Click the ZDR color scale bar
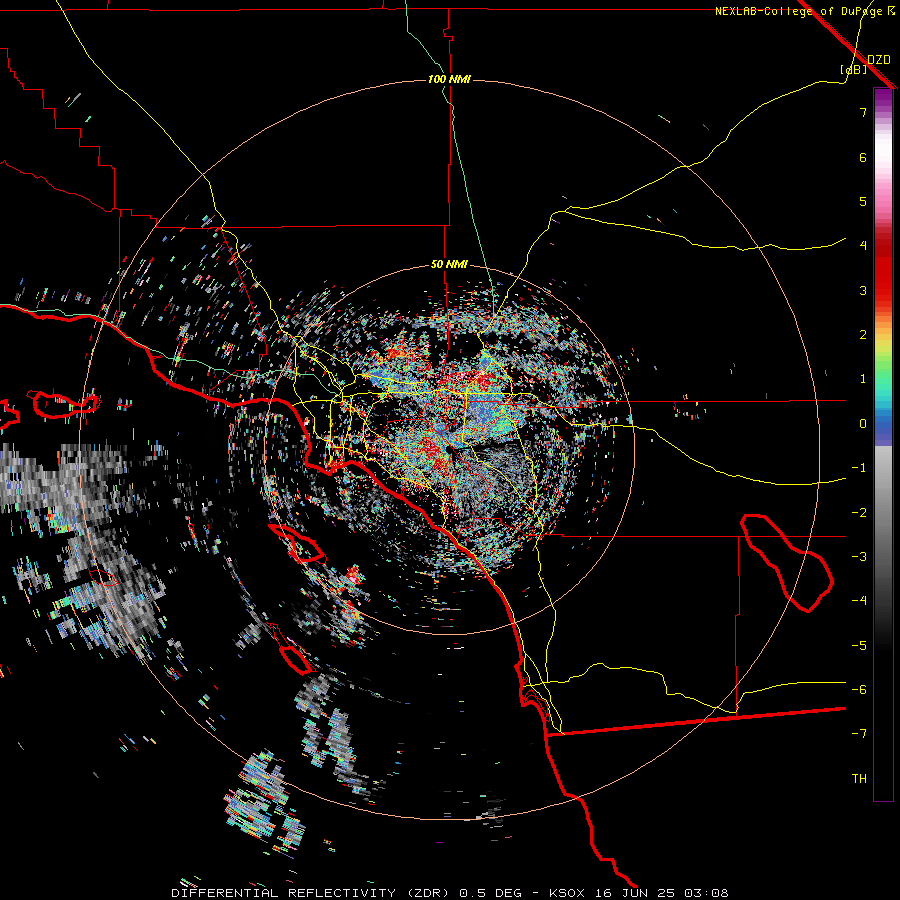 pos(883,444)
